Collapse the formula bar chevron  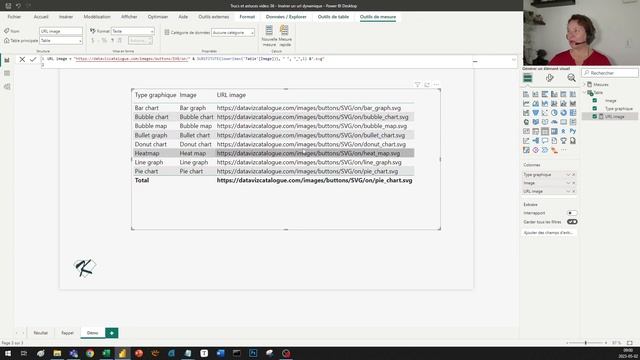tap(513, 60)
